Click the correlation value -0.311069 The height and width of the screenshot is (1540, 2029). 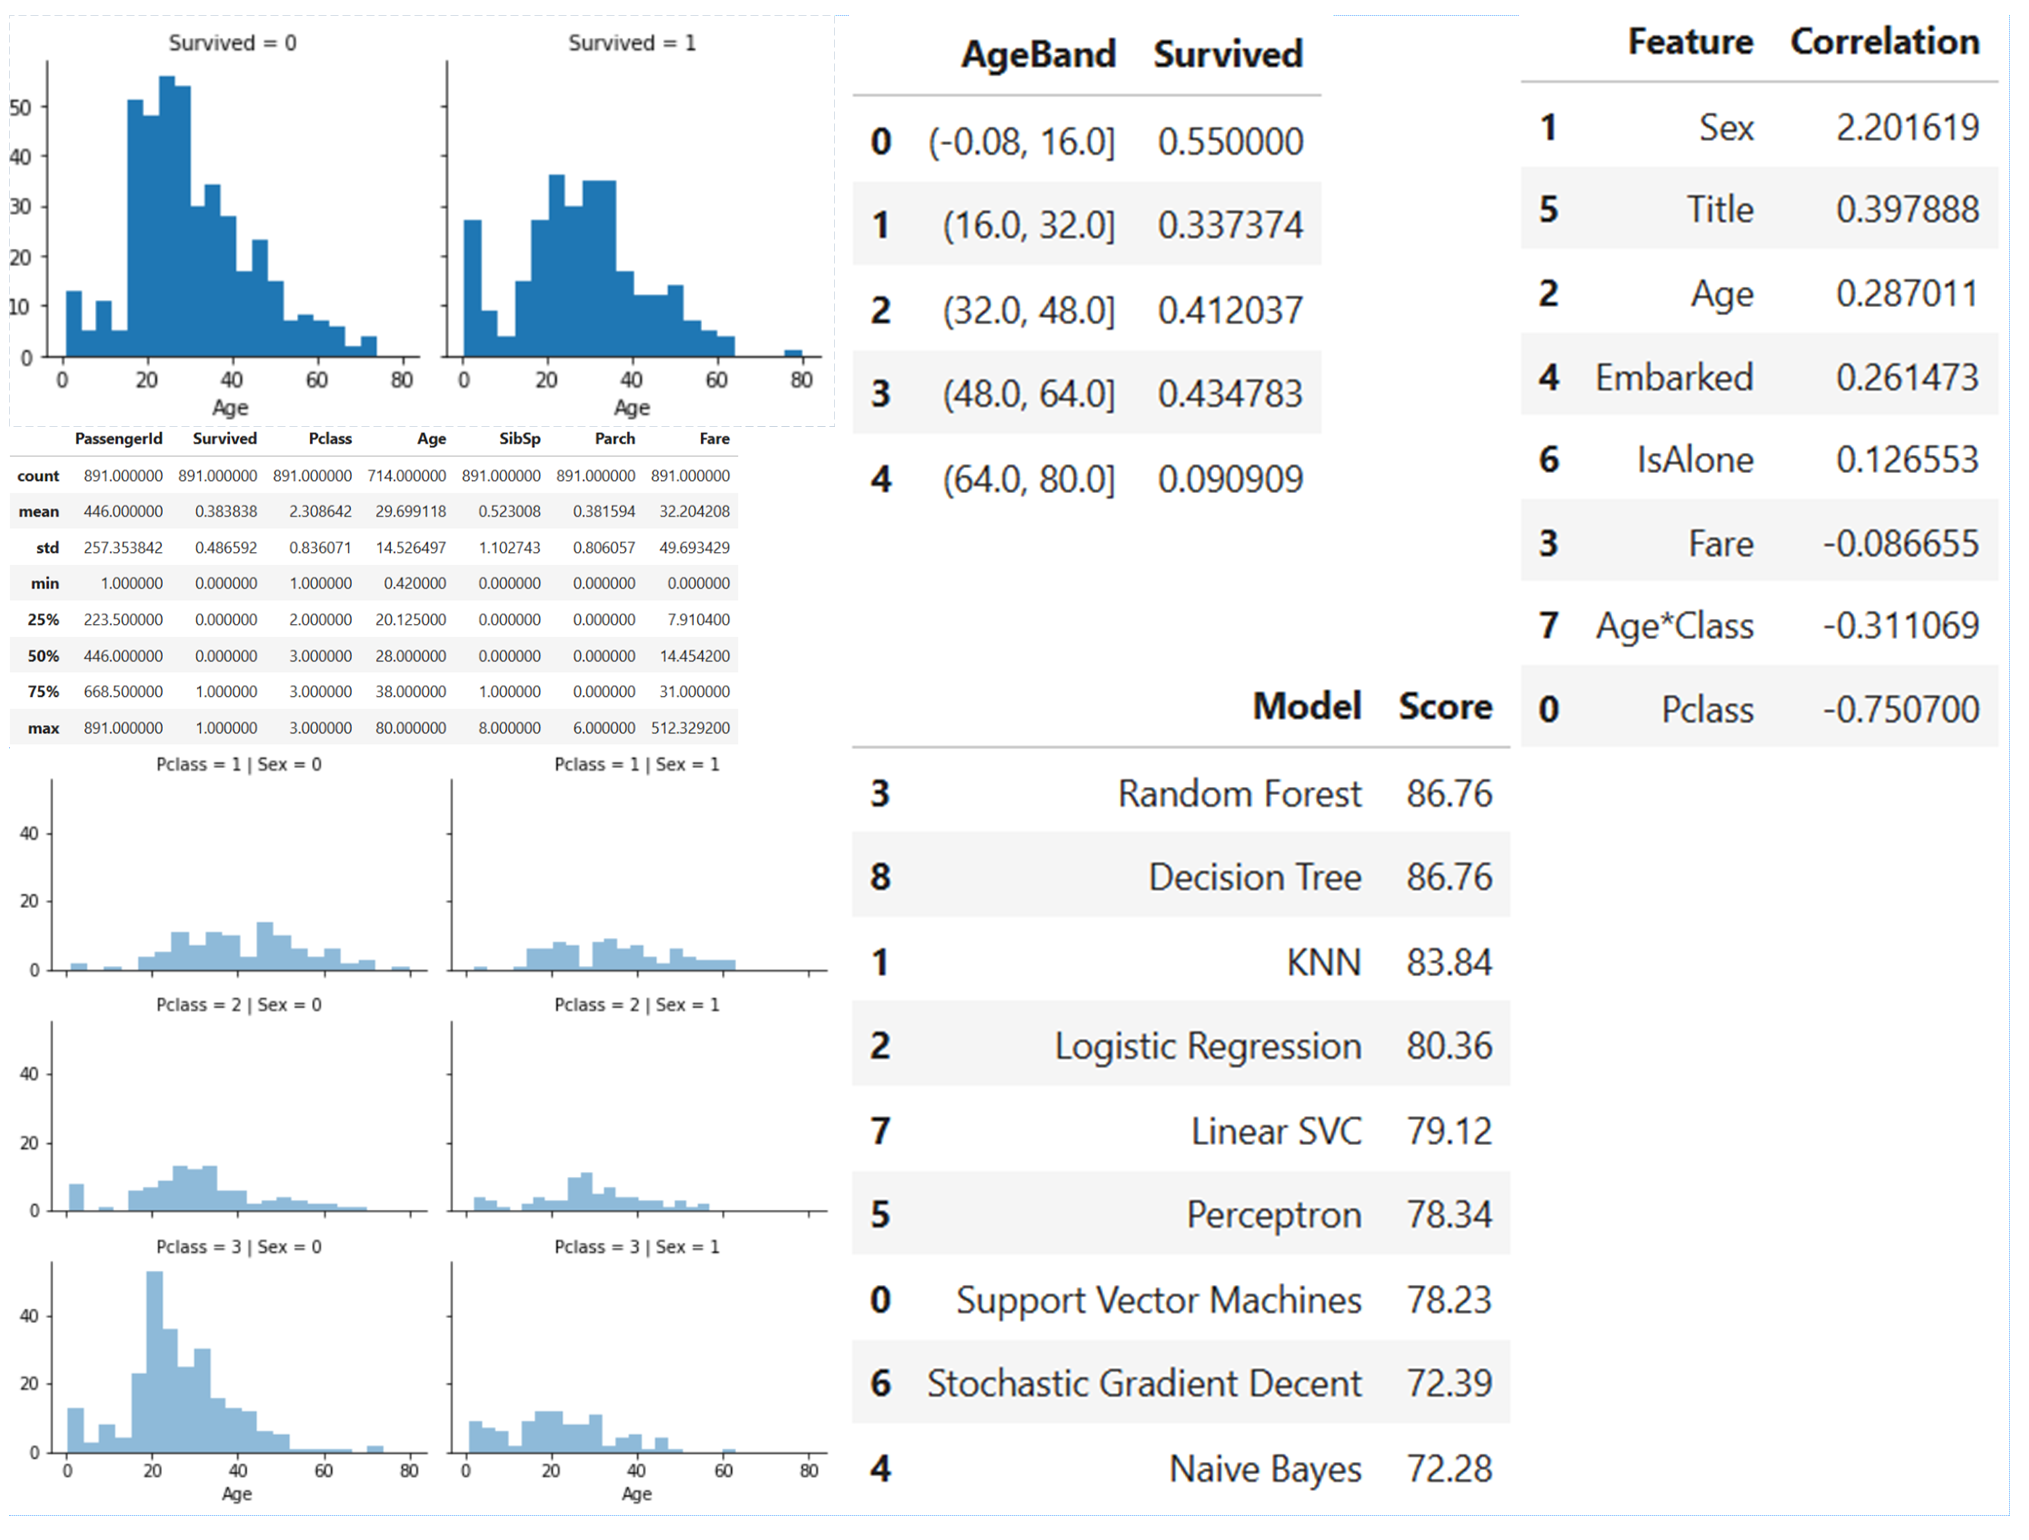tap(1900, 626)
